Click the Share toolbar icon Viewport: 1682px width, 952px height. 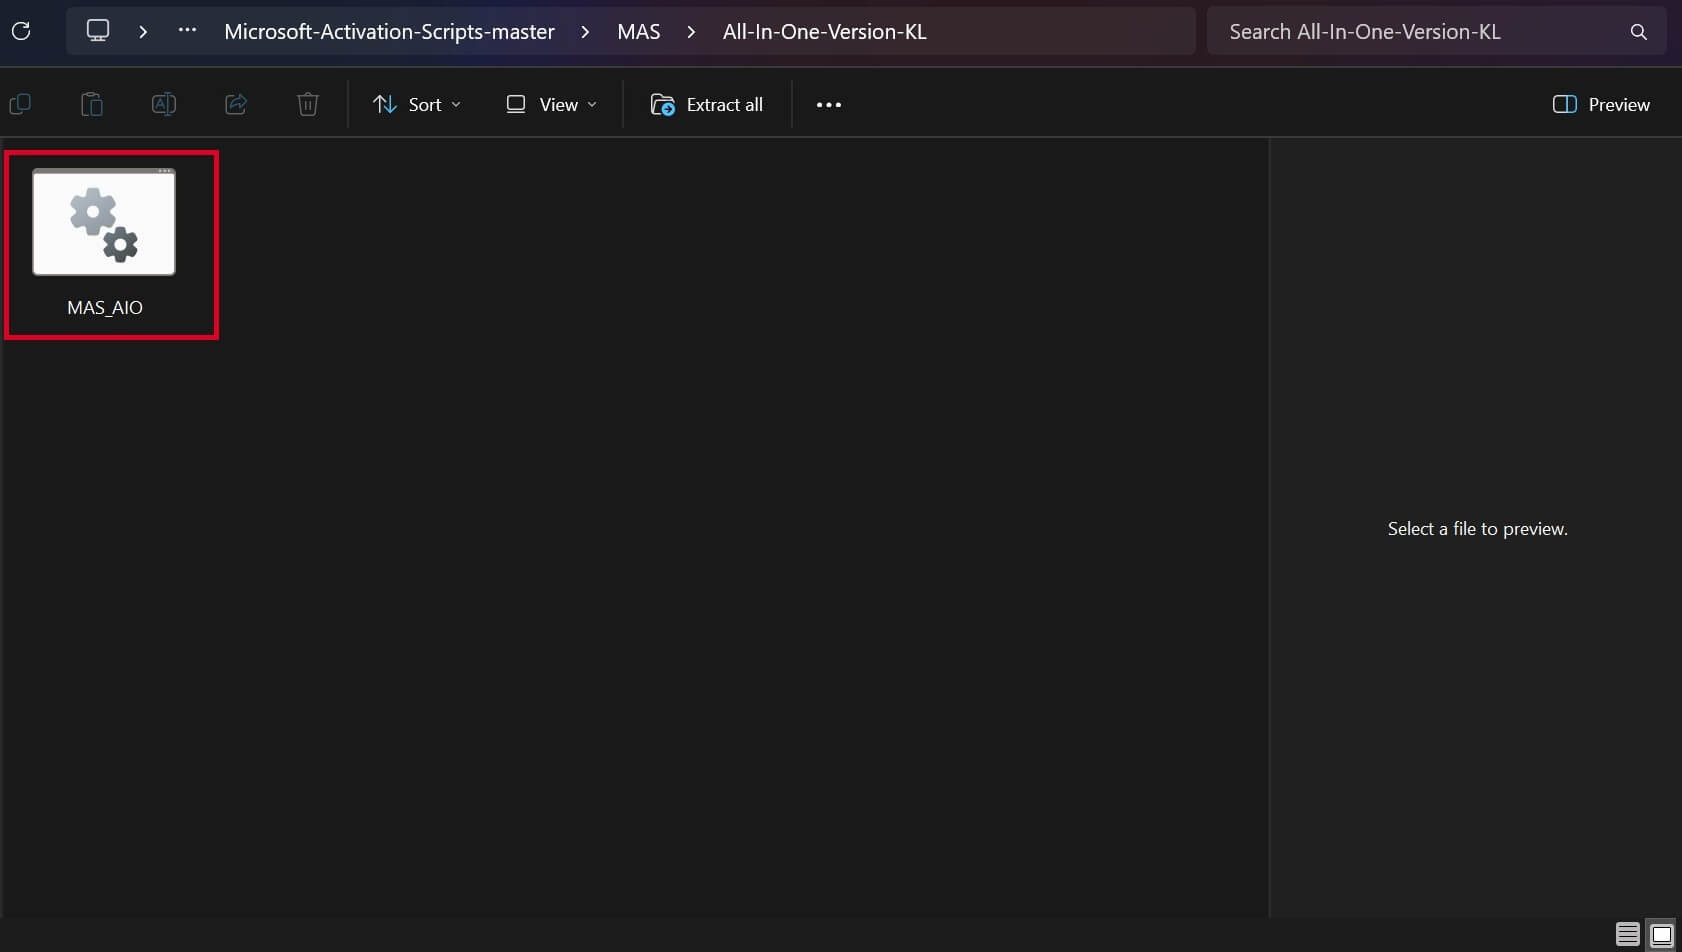(236, 104)
